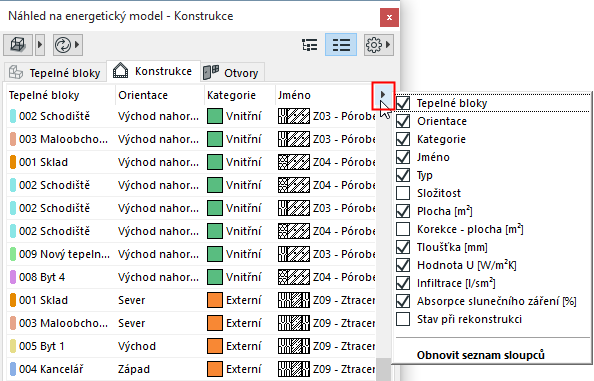594x381 pixels.
Task: Switch to the tree list view icon
Action: click(x=310, y=45)
